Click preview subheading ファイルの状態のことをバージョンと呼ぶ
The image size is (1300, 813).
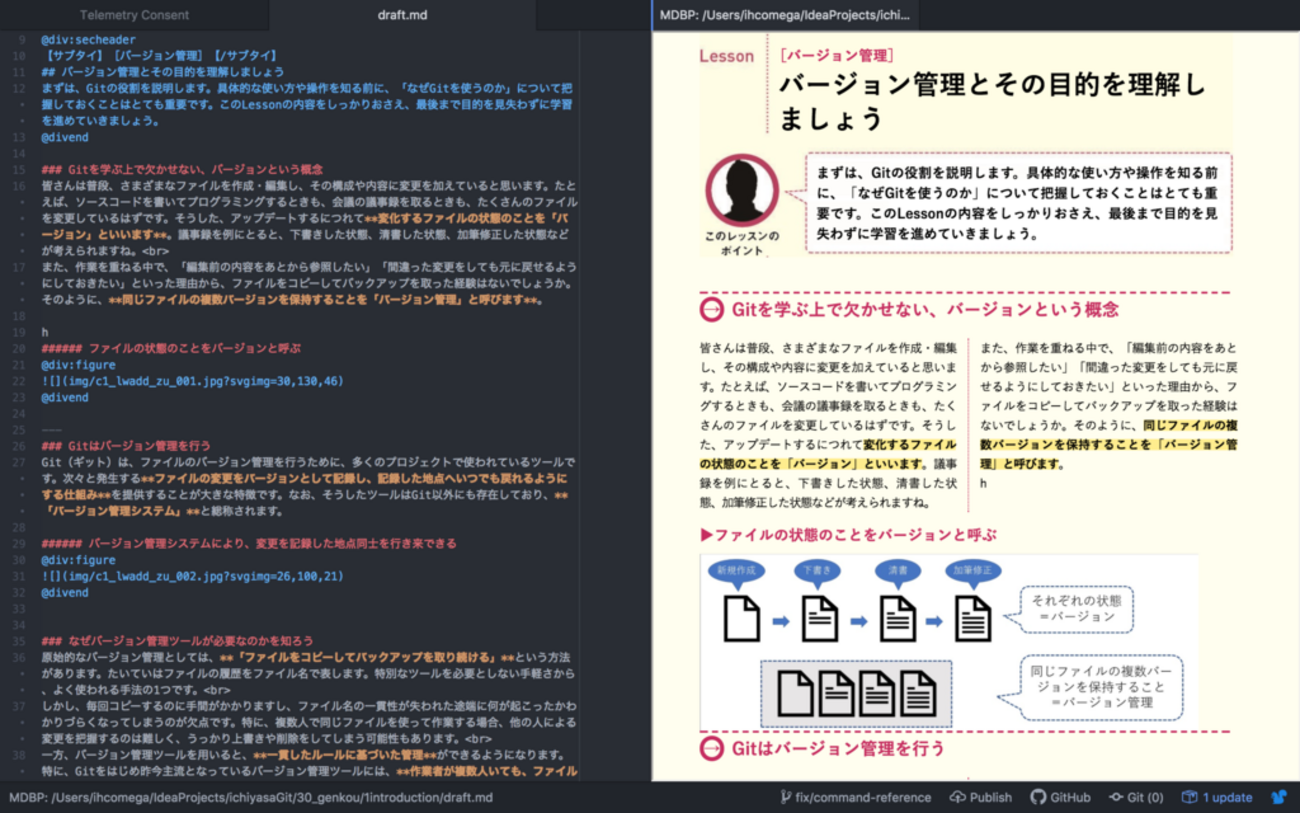848,535
